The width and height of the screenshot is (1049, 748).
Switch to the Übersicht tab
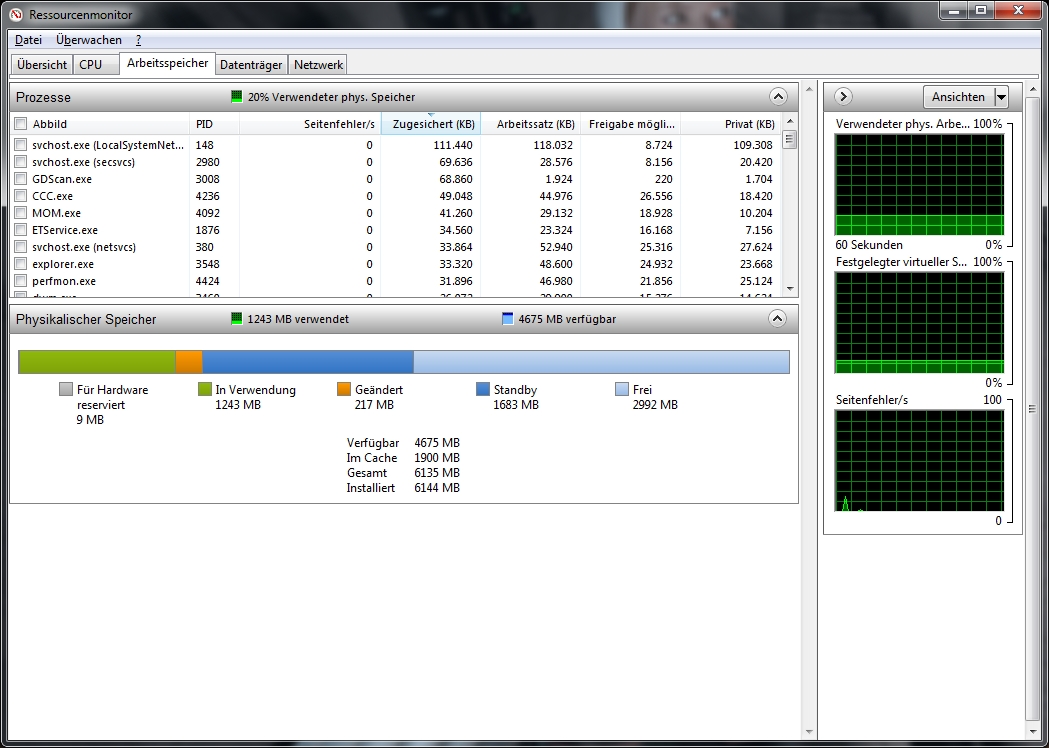pyautogui.click(x=42, y=65)
